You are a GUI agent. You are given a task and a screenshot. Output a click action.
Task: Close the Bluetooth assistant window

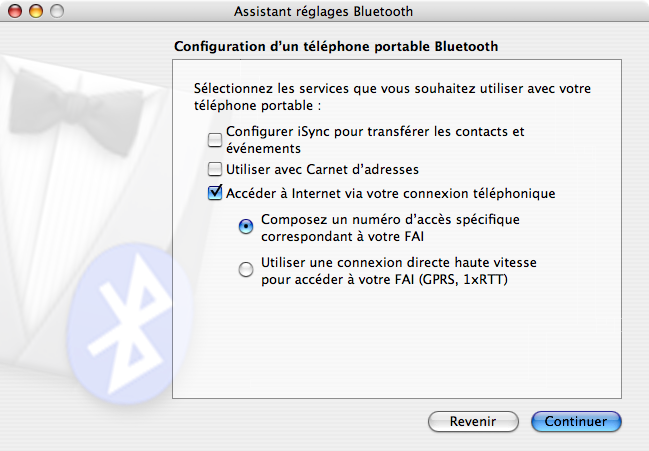pos(16,11)
